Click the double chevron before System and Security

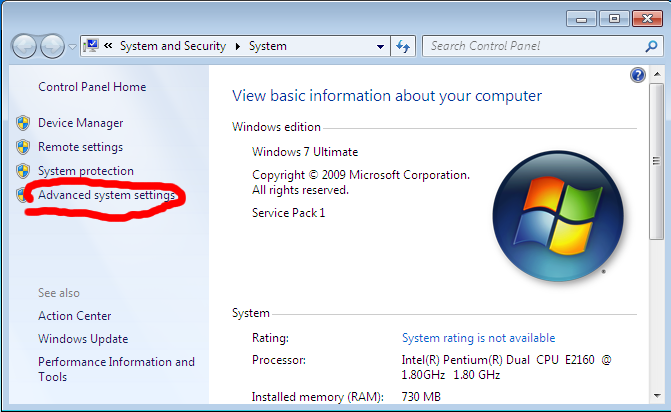click(x=108, y=45)
